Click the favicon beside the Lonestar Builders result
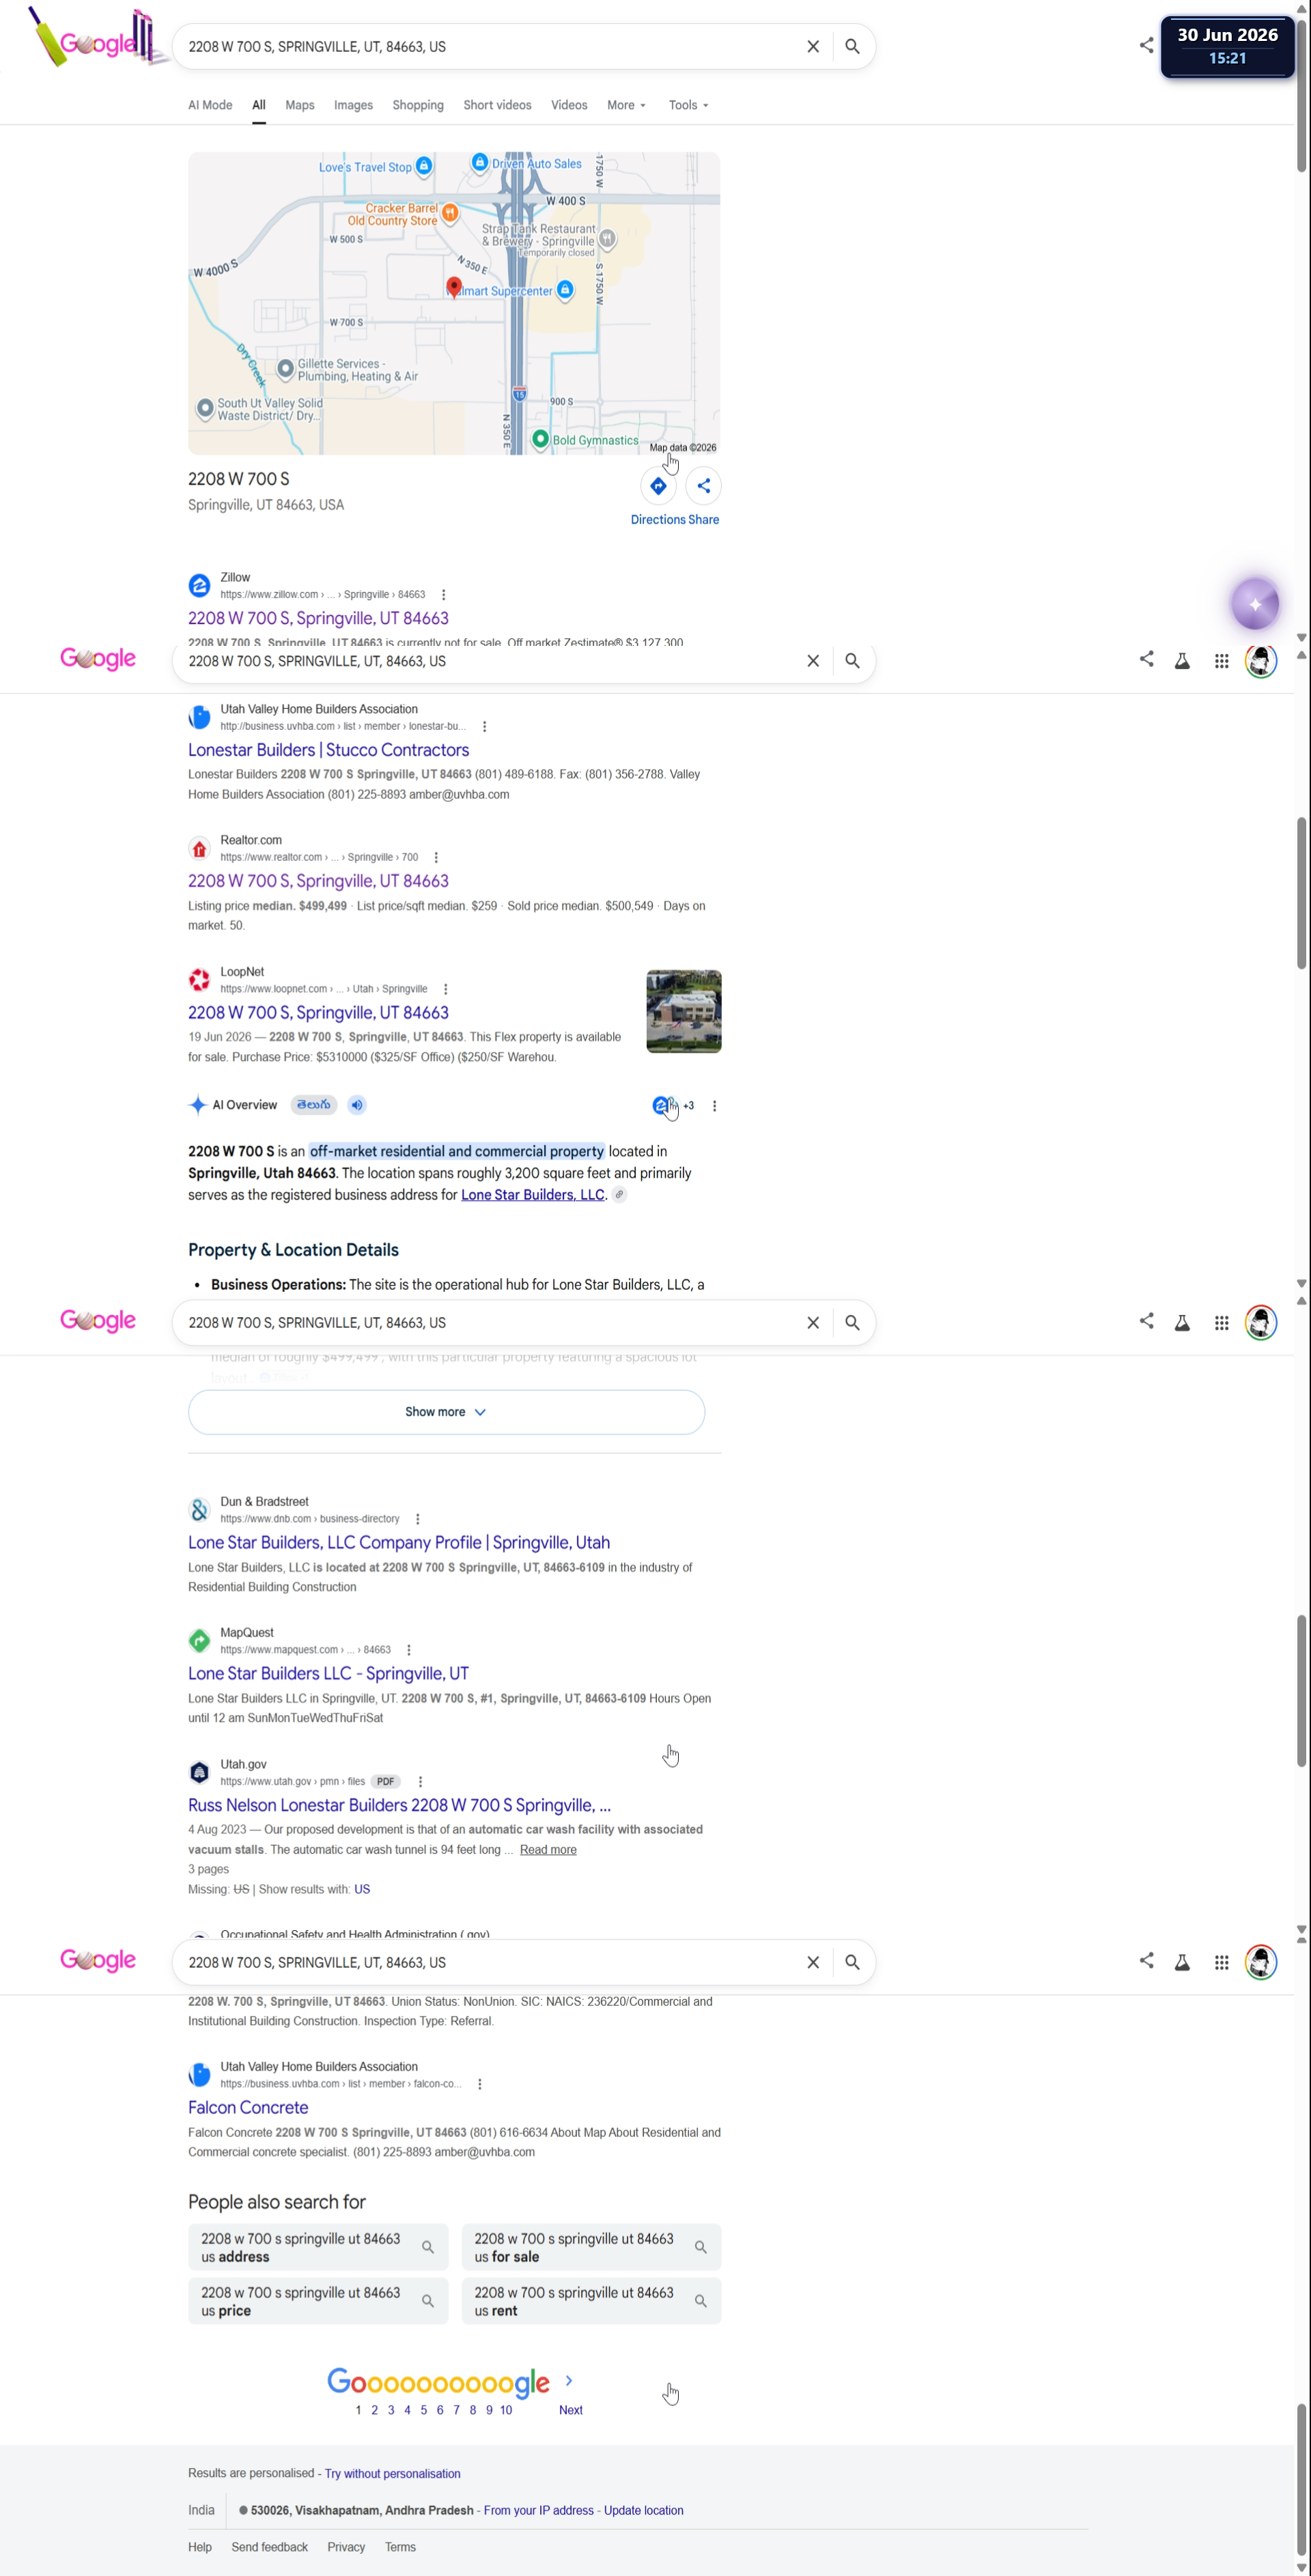Screen dimensions: 1311x2576 pyautogui.click(x=200, y=717)
